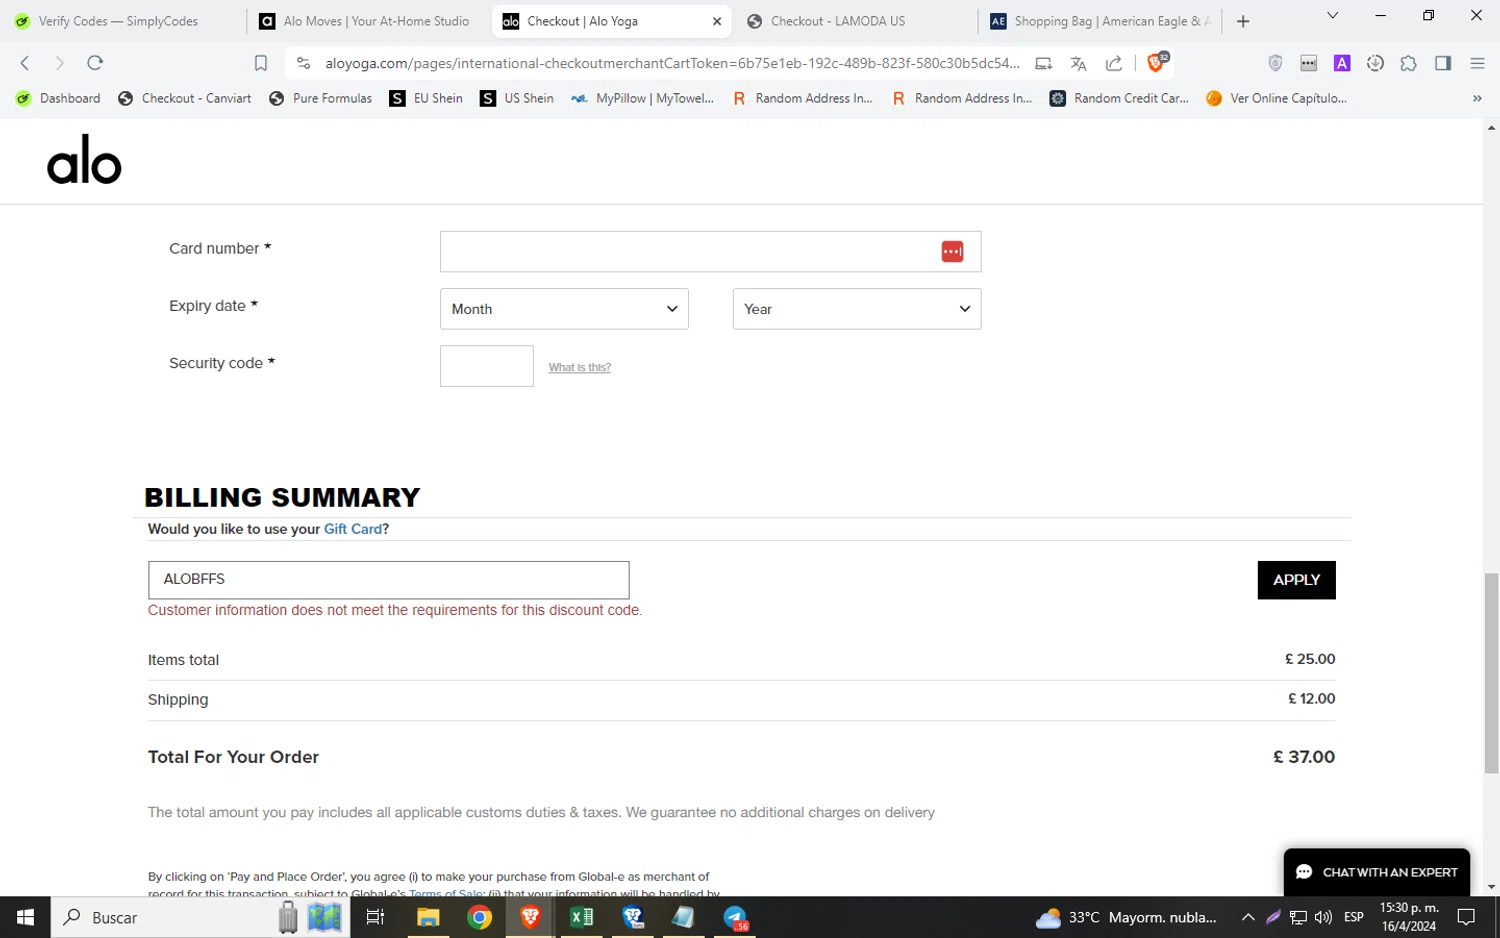Open Random Credit Card bookmark
Image resolution: width=1500 pixels, height=938 pixels.
pos(1119,98)
